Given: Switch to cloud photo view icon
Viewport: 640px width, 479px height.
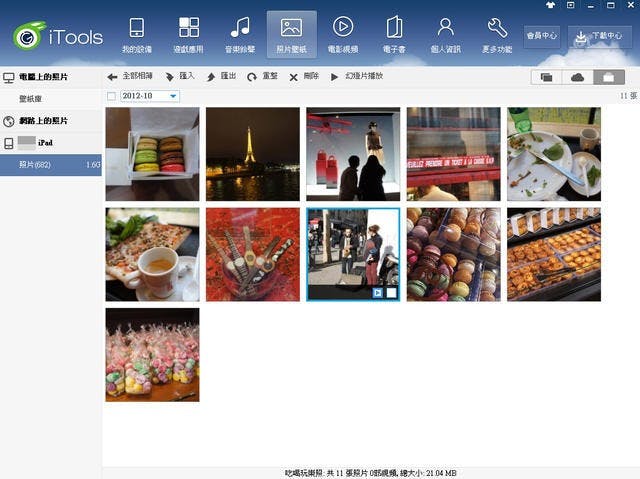Looking at the screenshot, I should click(577, 77).
